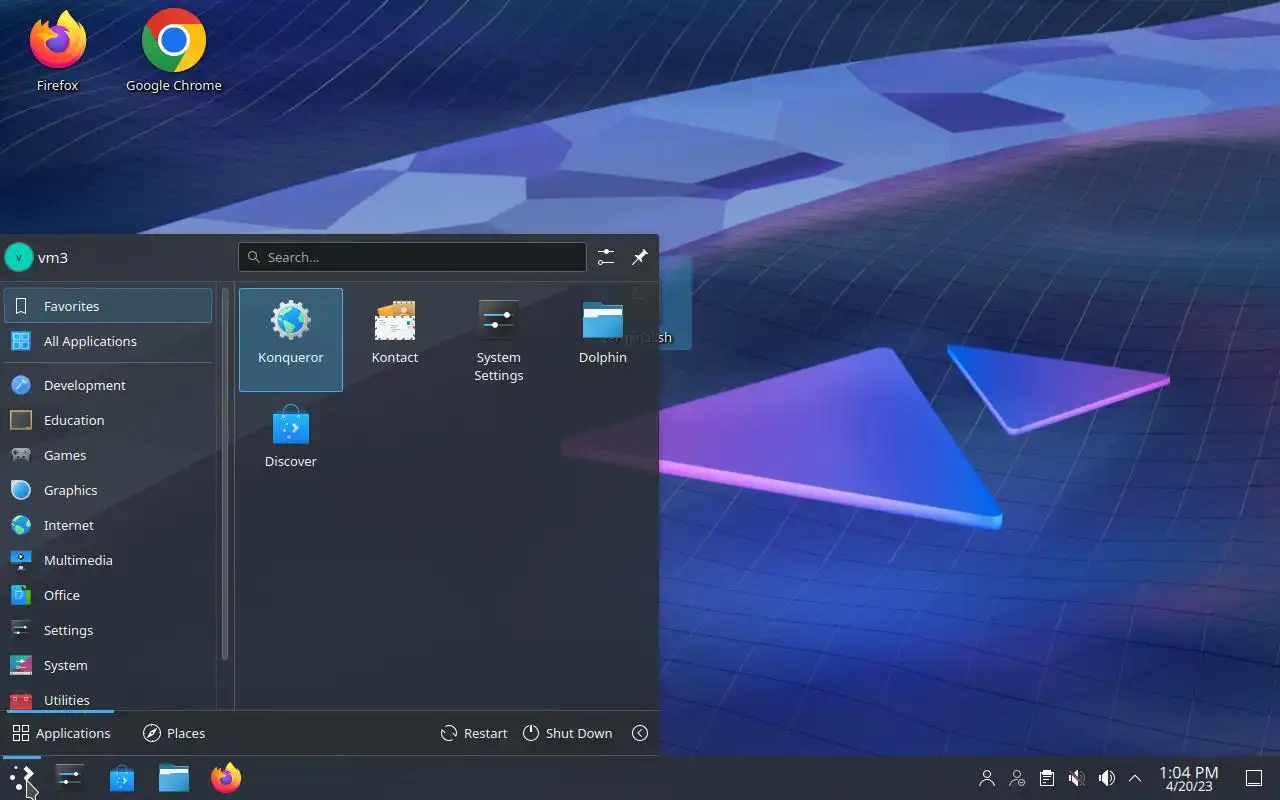This screenshot has height=800, width=1280.
Task: Switch to the Applications tab
Action: tap(61, 733)
